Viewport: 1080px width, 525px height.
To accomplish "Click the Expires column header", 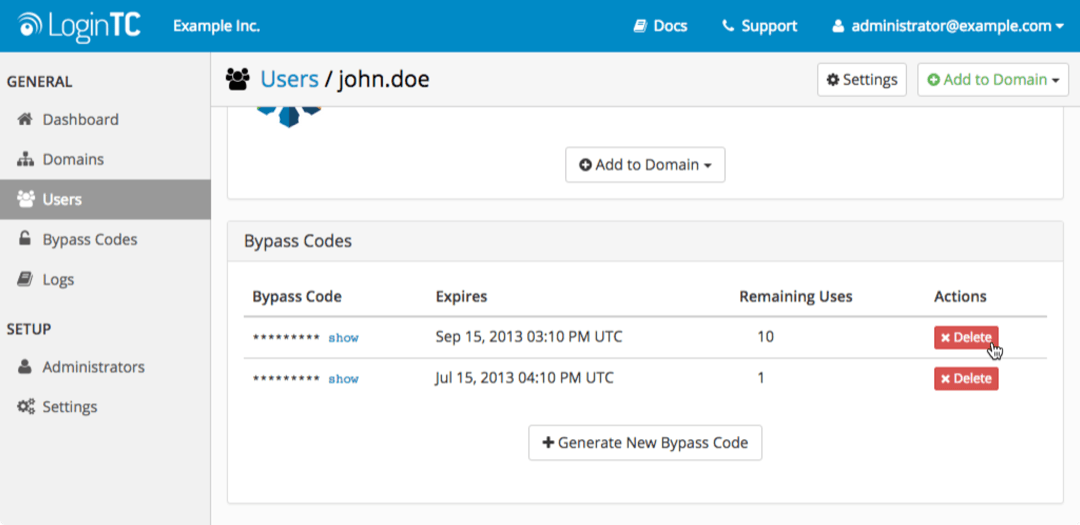I will point(461,296).
